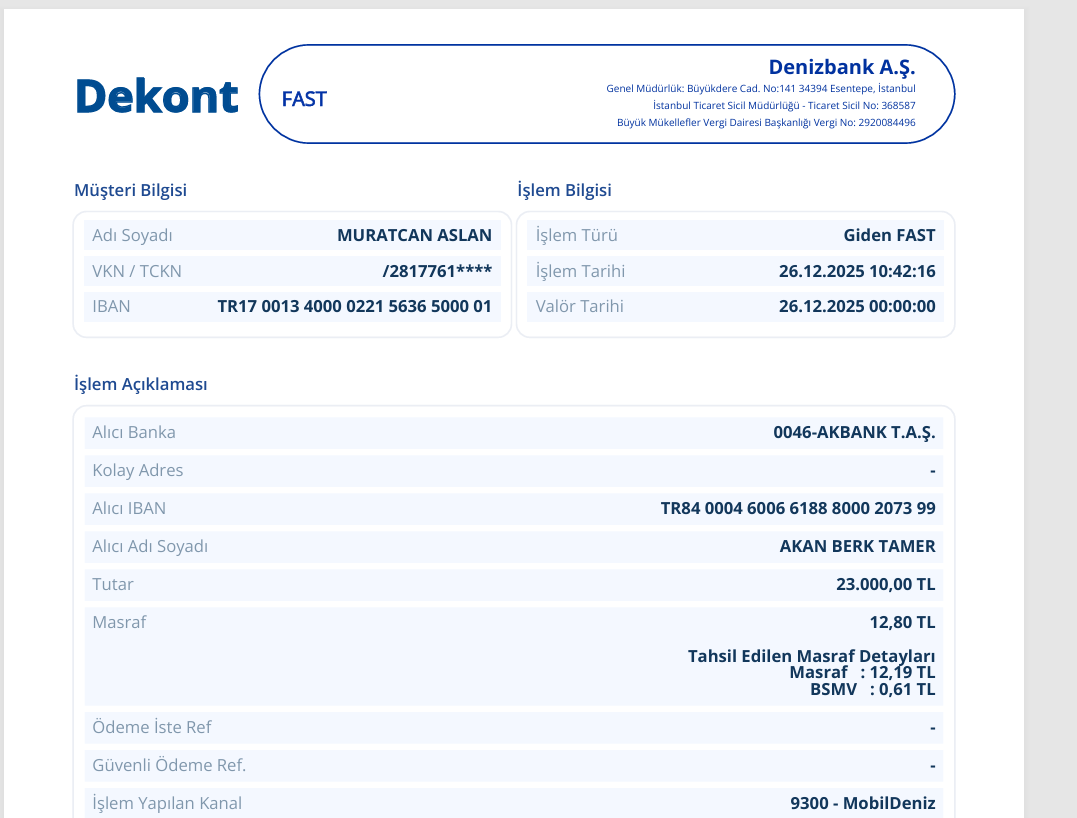1077x818 pixels.
Task: Select the FAST label in header
Action: pyautogui.click(x=304, y=99)
